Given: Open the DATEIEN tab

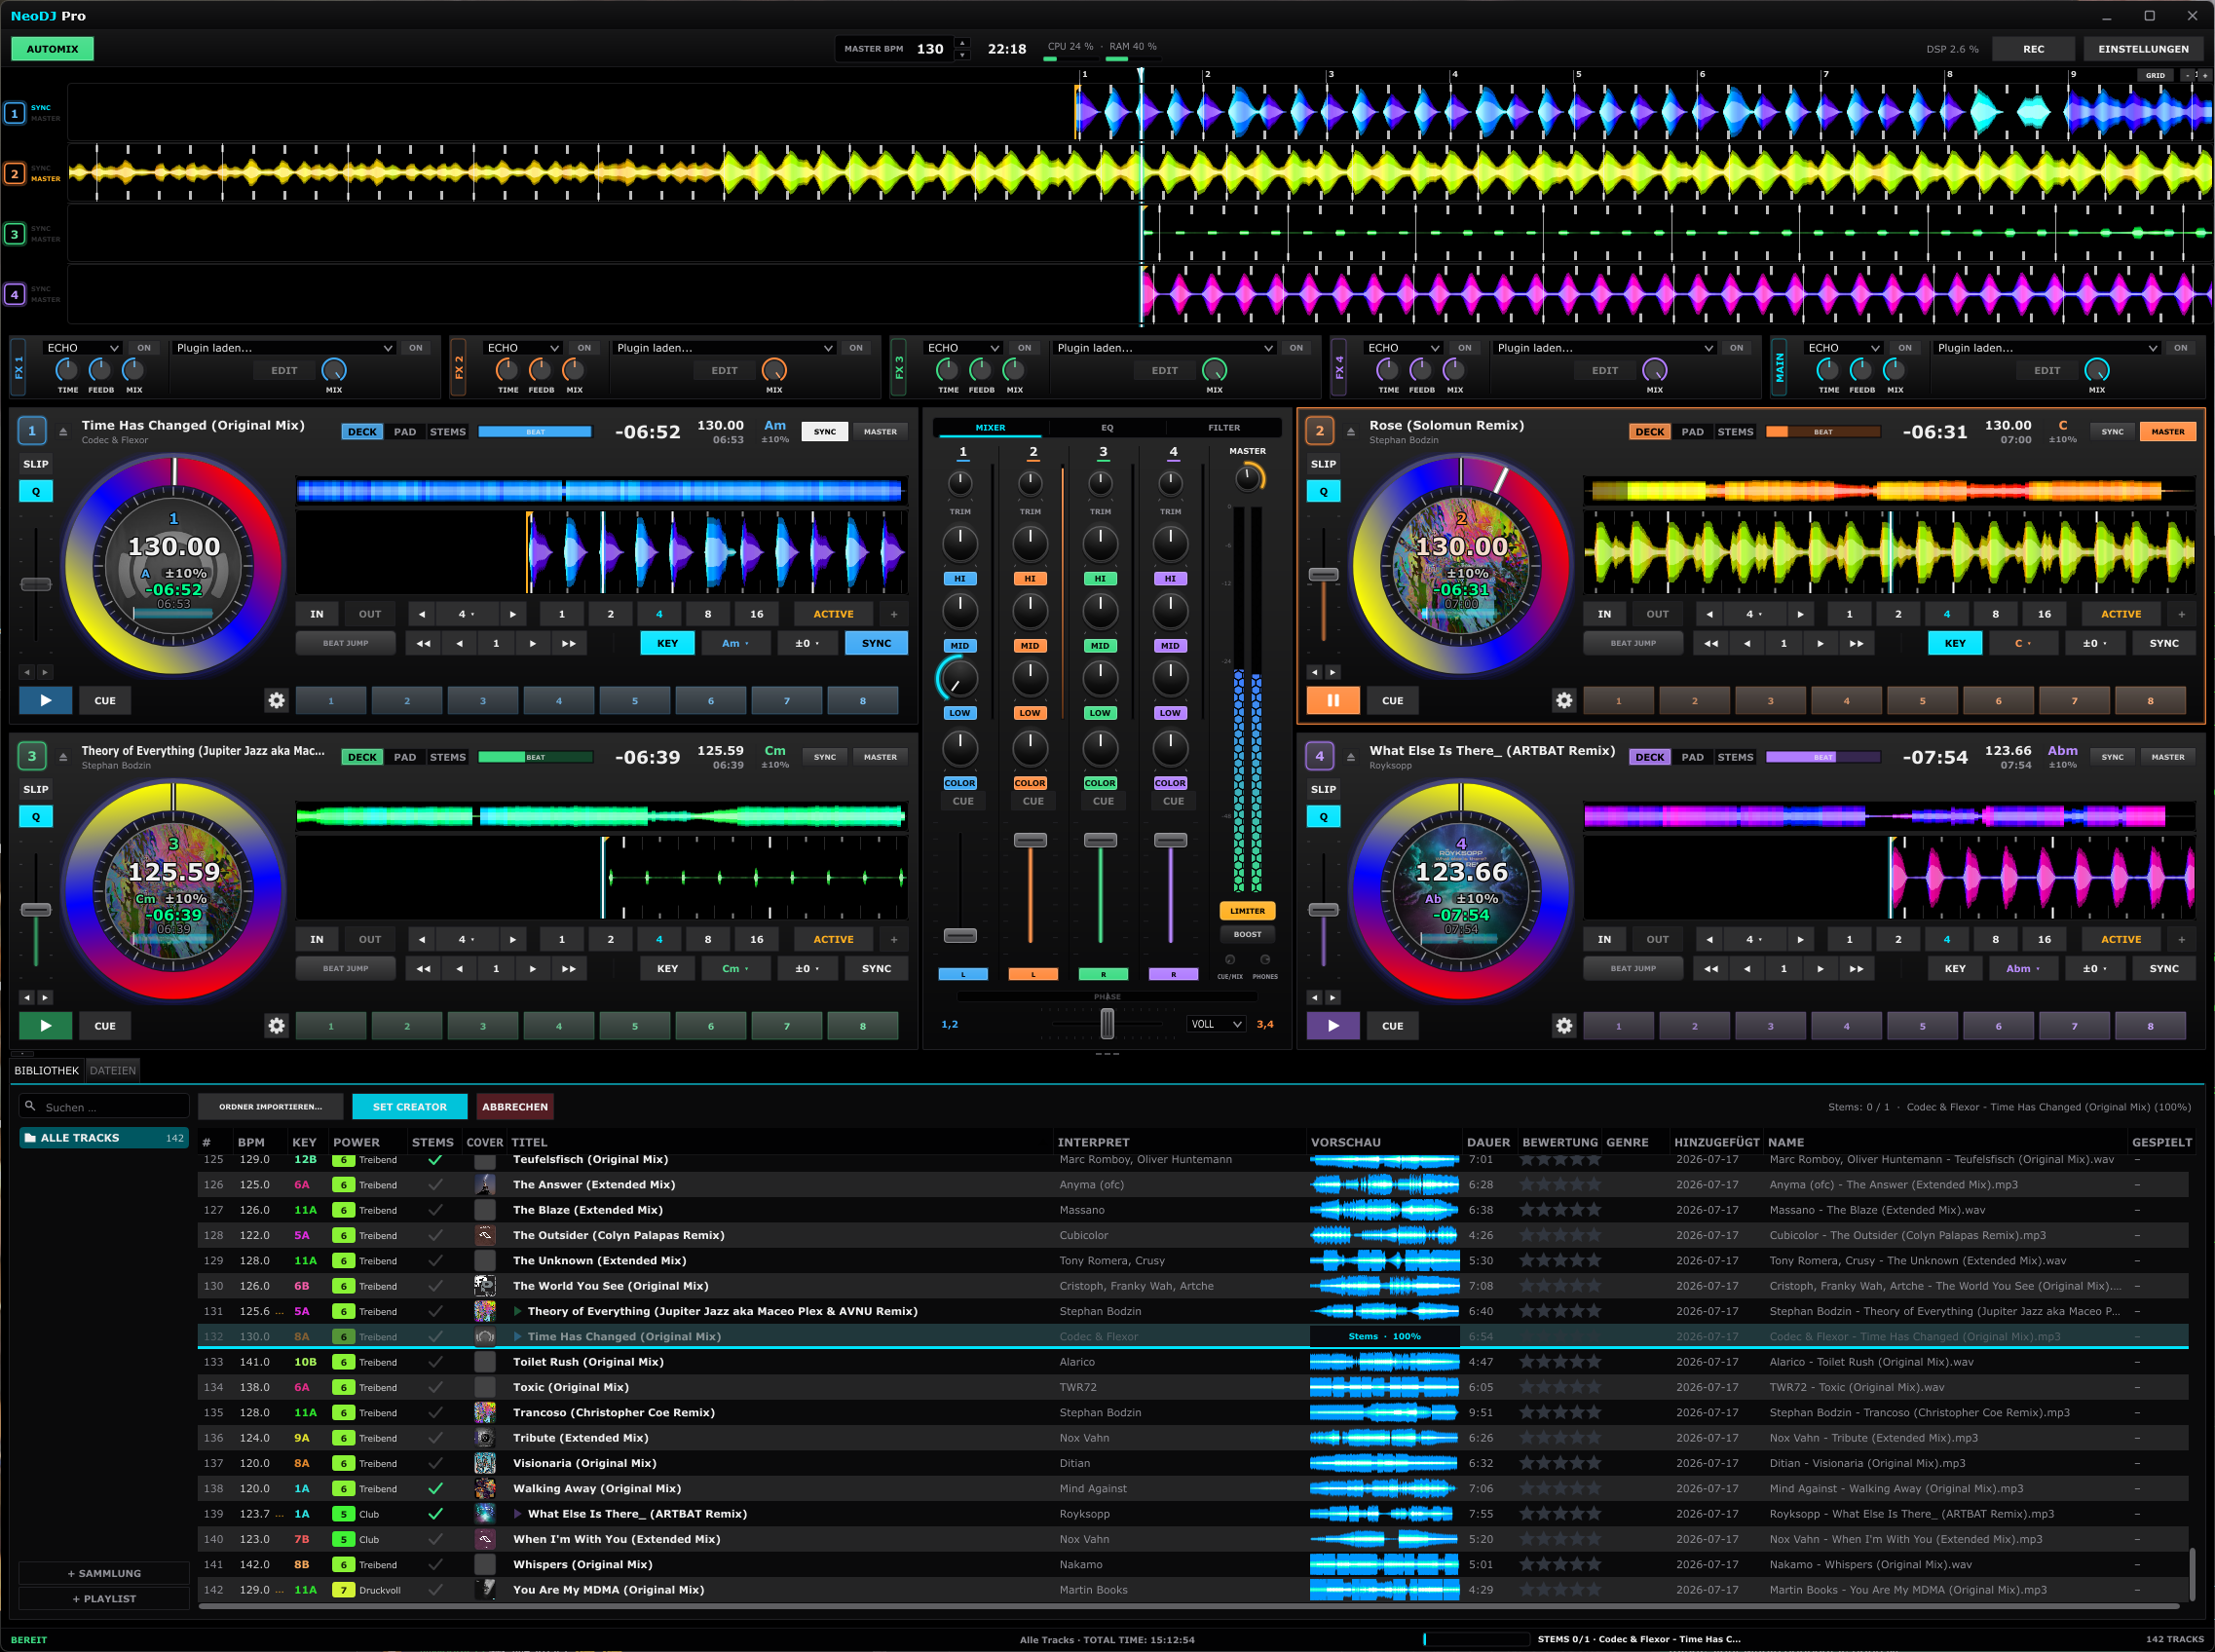Looking at the screenshot, I should pos(113,1070).
